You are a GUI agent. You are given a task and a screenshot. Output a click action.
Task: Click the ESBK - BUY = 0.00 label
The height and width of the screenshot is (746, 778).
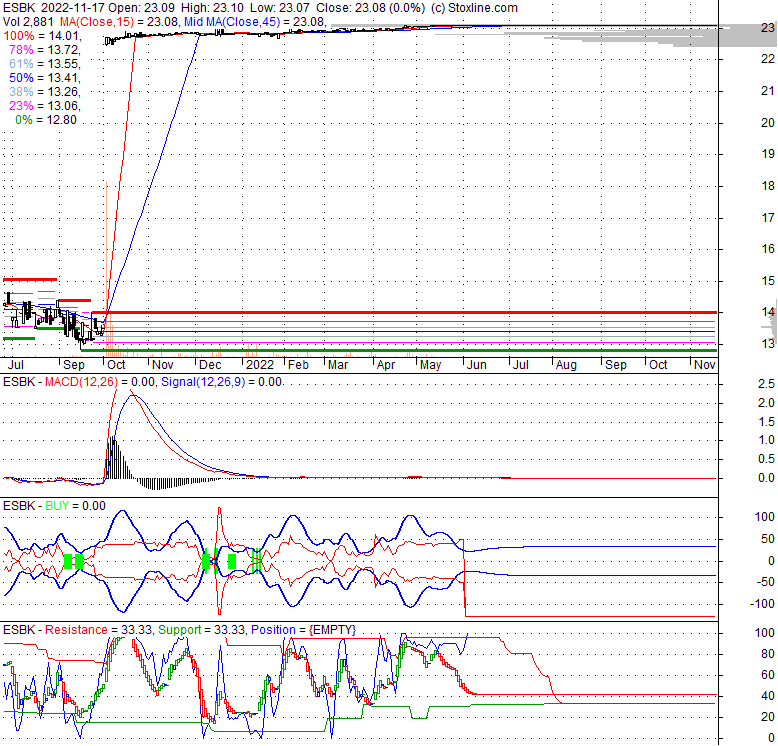tap(54, 506)
